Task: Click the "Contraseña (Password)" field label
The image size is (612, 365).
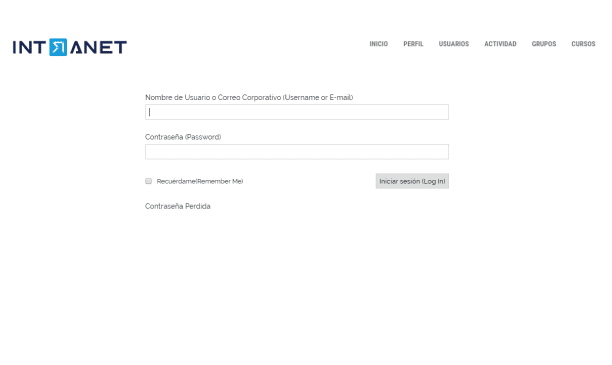Action: (x=183, y=137)
